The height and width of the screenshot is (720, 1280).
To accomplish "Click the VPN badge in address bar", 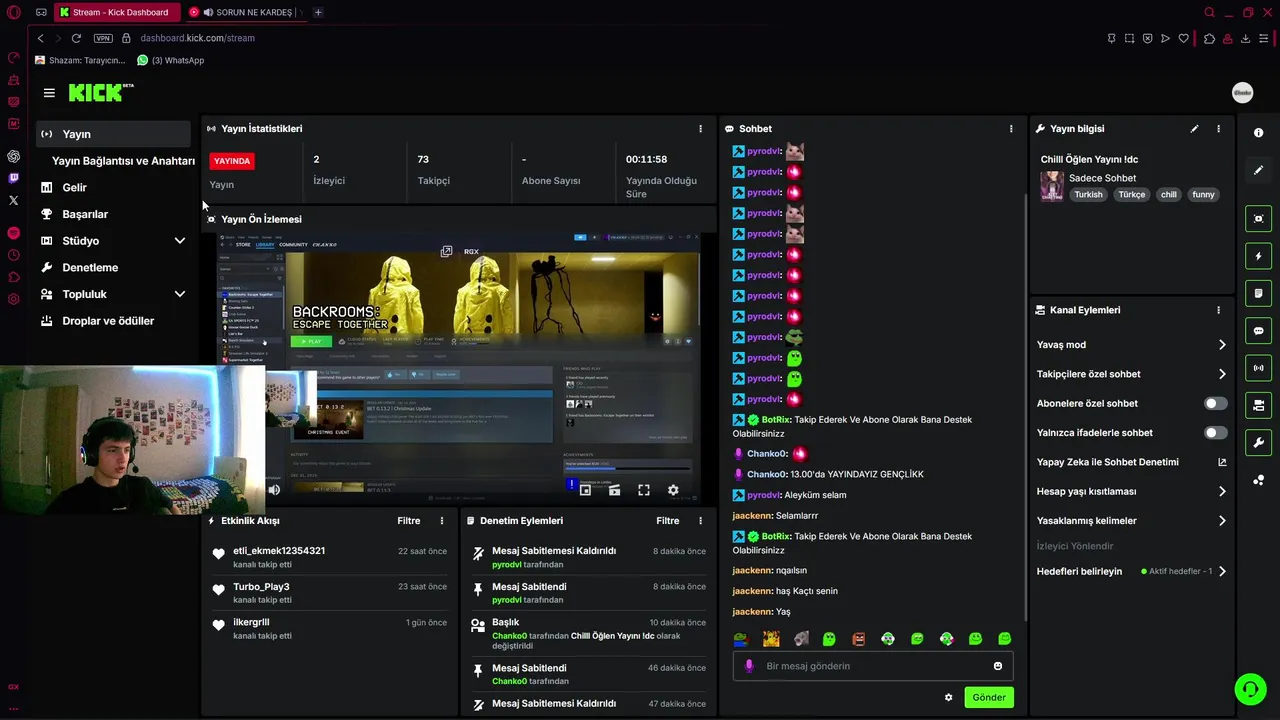I will tap(103, 38).
